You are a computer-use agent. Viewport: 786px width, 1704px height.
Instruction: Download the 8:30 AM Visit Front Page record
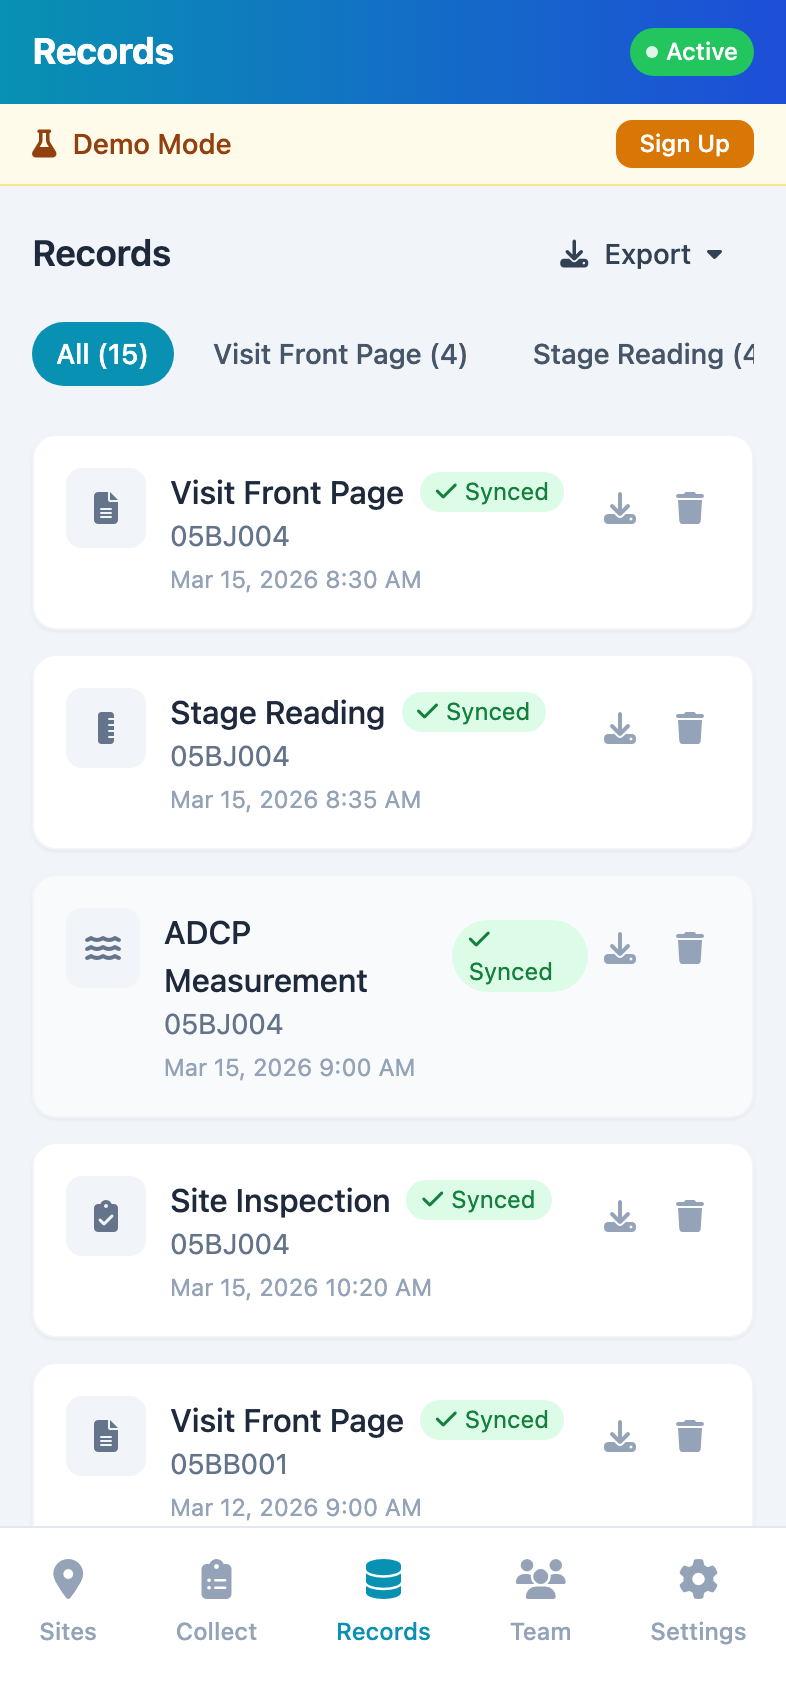click(620, 509)
